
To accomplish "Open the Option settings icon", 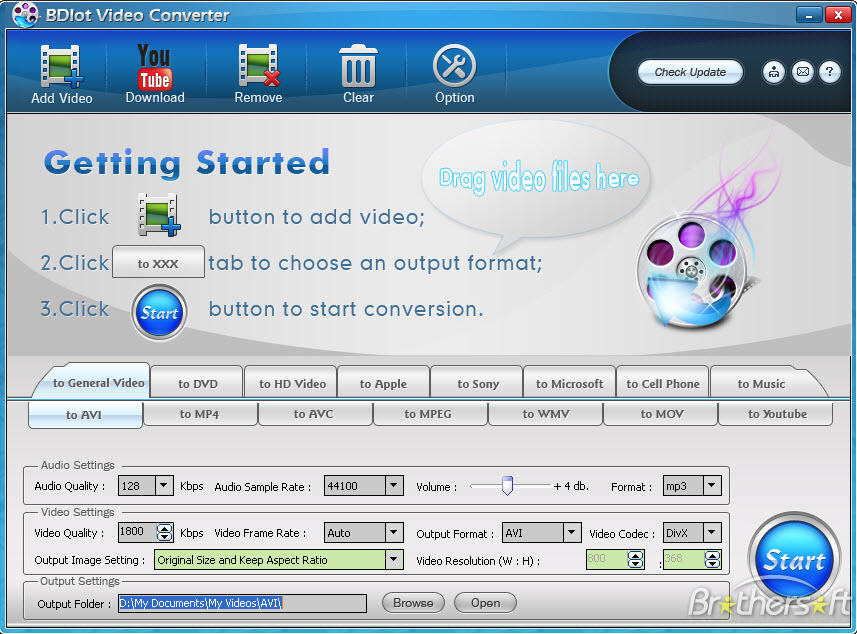I will tap(455, 74).
